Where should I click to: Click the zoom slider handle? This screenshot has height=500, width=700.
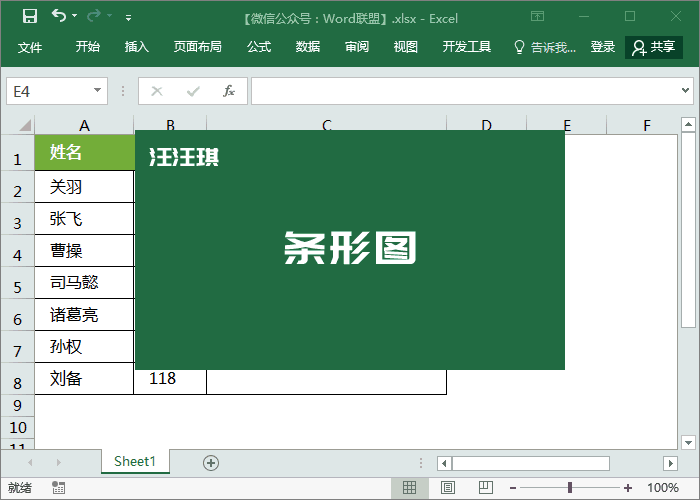pyautogui.click(x=570, y=488)
